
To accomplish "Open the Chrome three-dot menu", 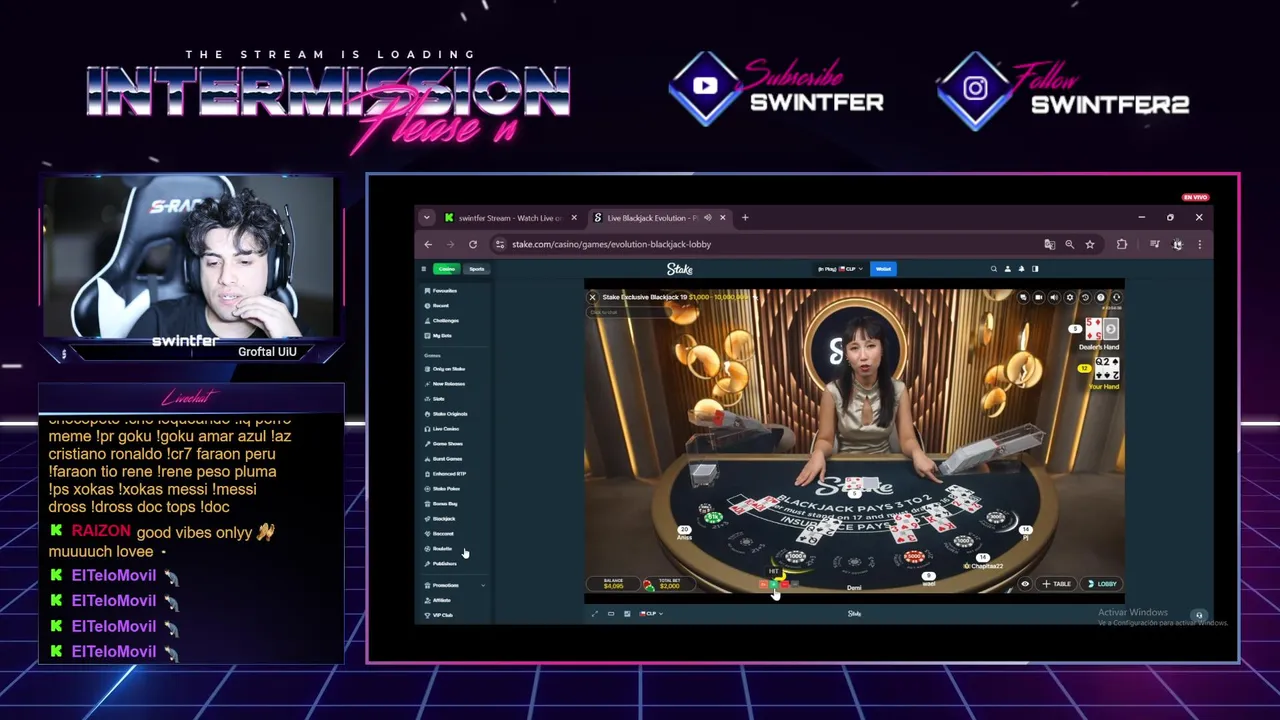I will 1199,244.
